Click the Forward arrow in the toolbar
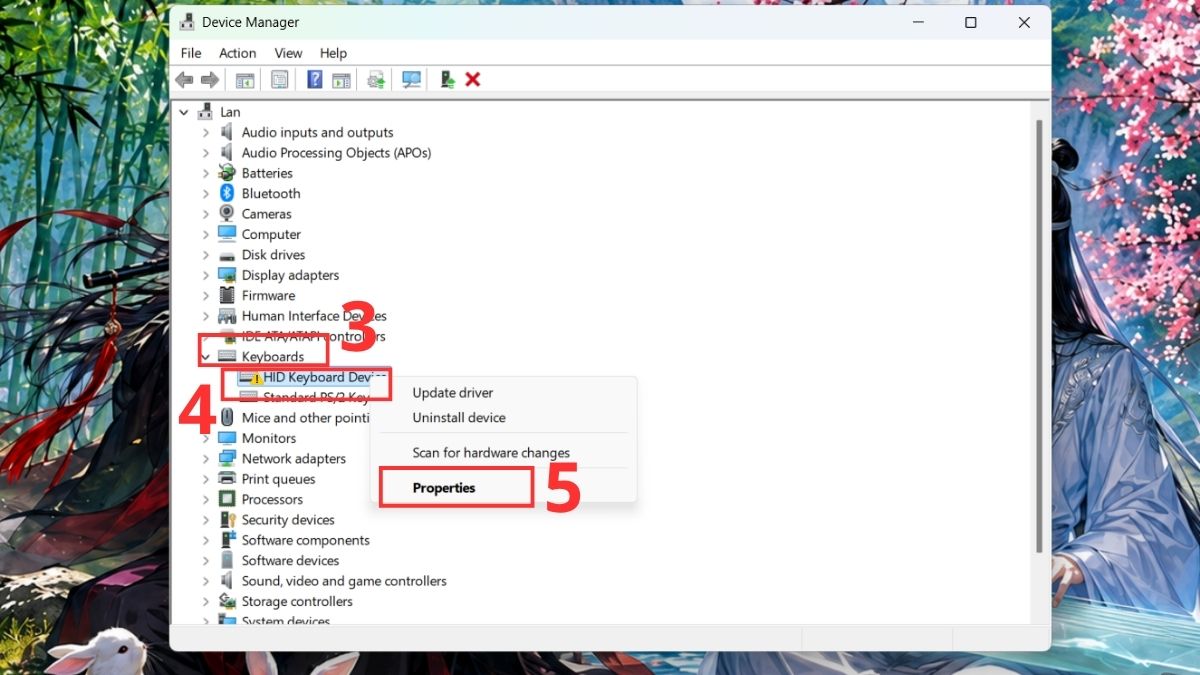The width and height of the screenshot is (1200, 675). coord(210,80)
